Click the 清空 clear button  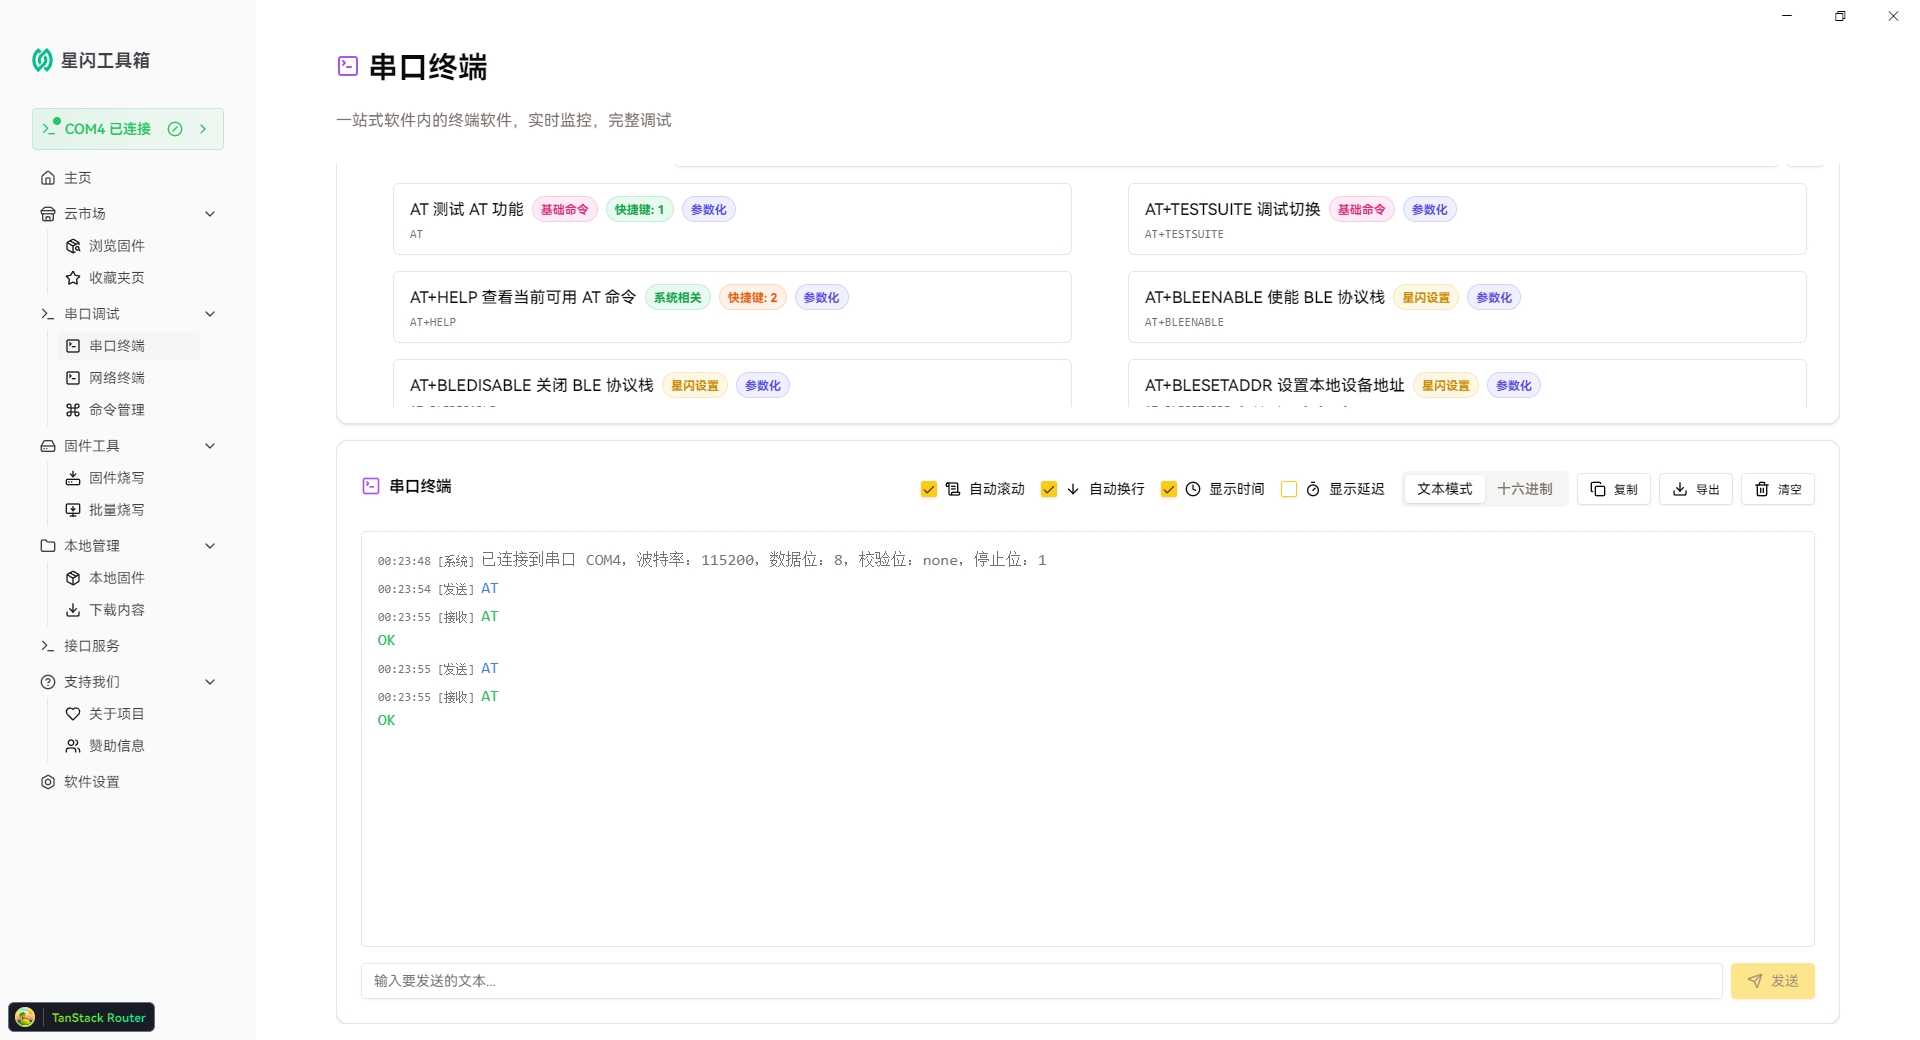[x=1778, y=489]
